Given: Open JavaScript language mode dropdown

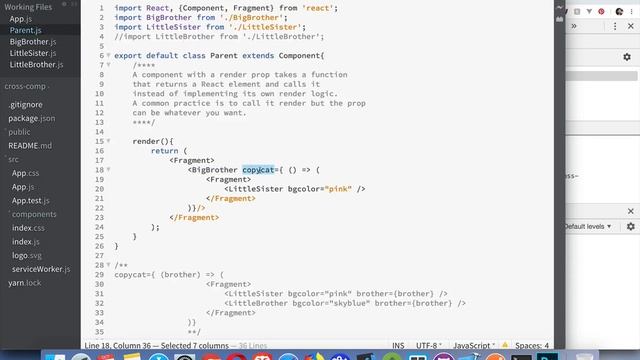Looking at the screenshot, I should point(474,345).
